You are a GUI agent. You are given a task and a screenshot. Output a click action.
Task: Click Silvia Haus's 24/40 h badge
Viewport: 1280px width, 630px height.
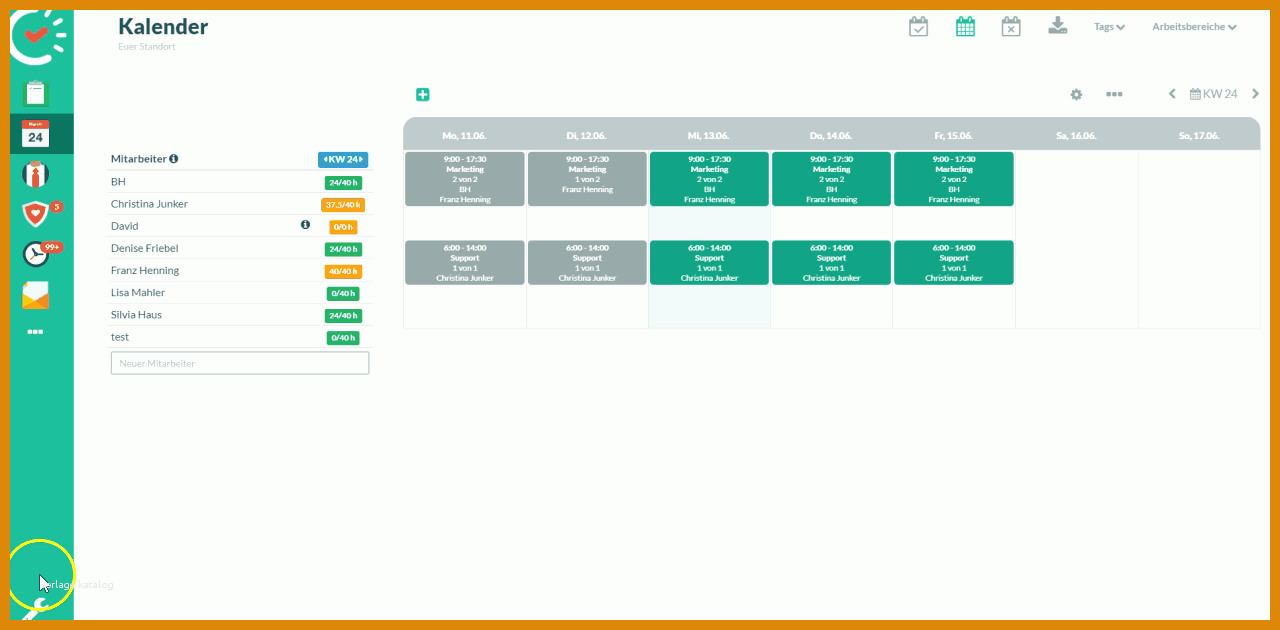click(x=343, y=315)
